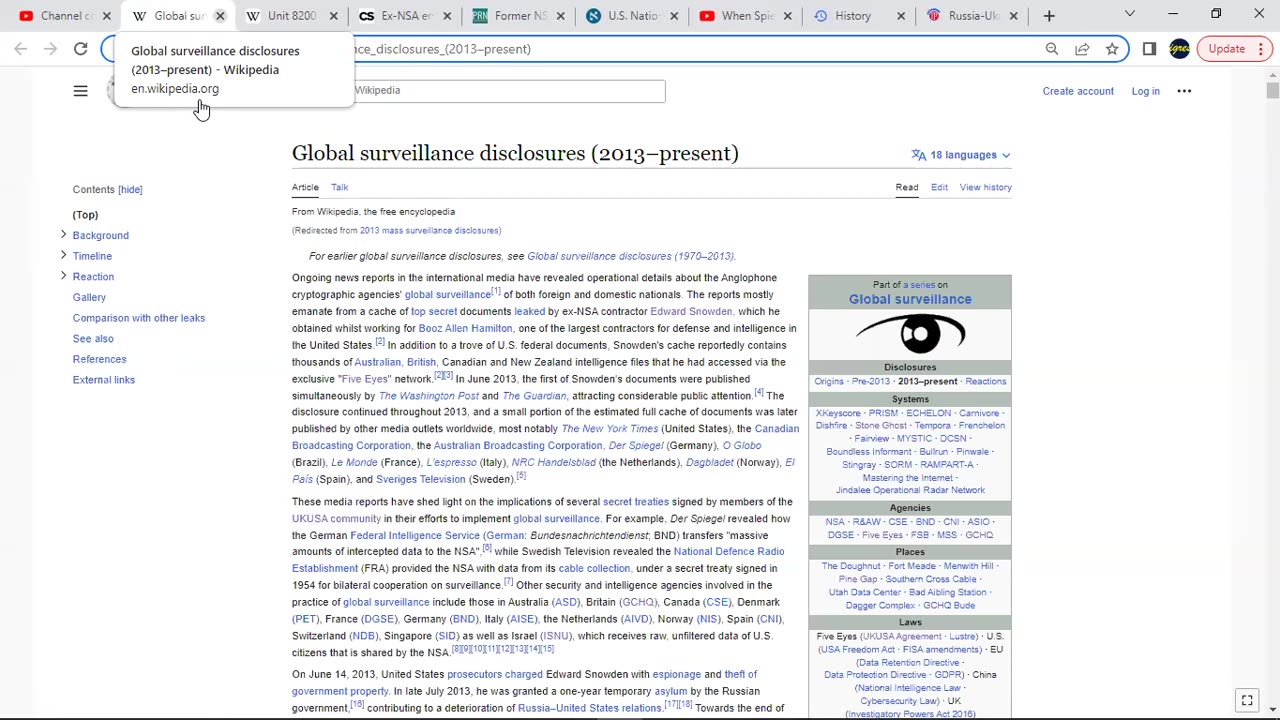Expand the Timeline section in contents
This screenshot has width=1280, height=720.
click(63, 256)
